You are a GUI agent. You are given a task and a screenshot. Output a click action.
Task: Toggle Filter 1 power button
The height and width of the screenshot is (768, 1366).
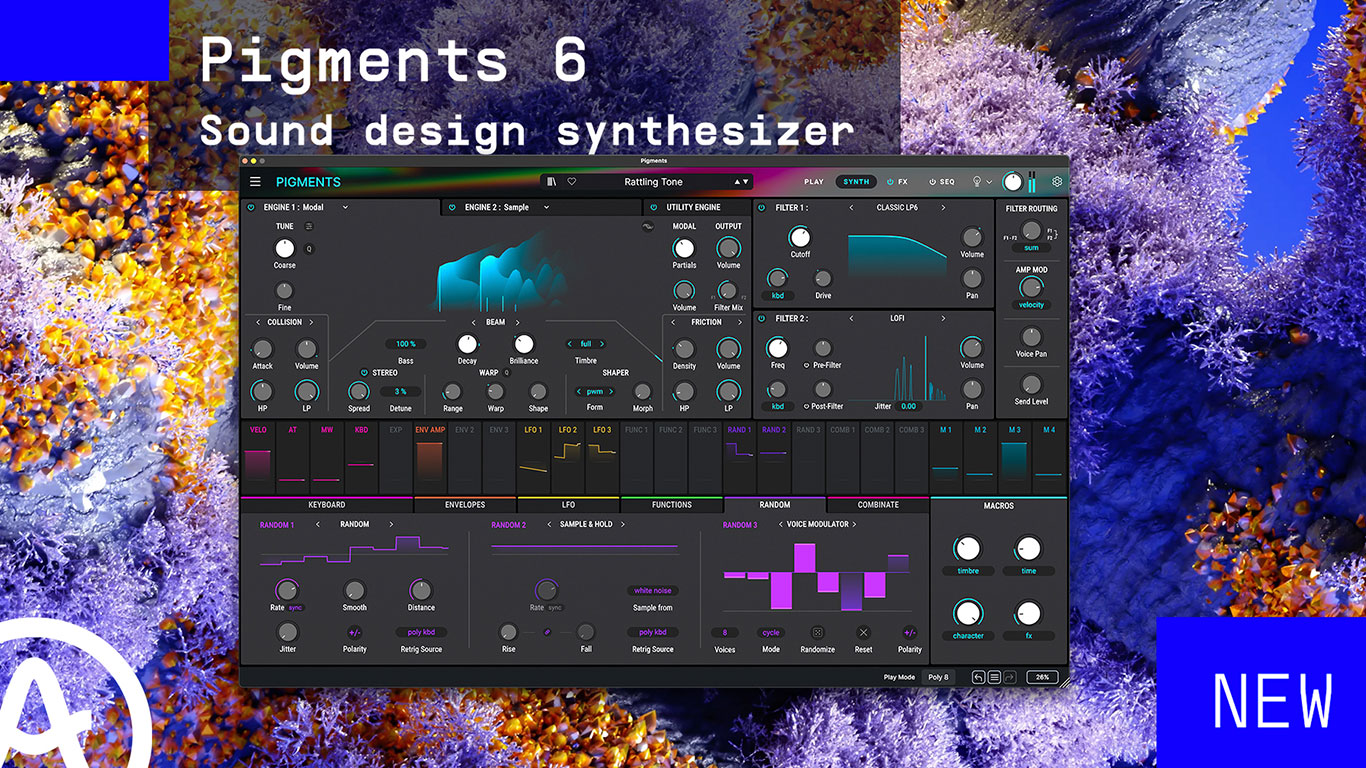pos(764,208)
